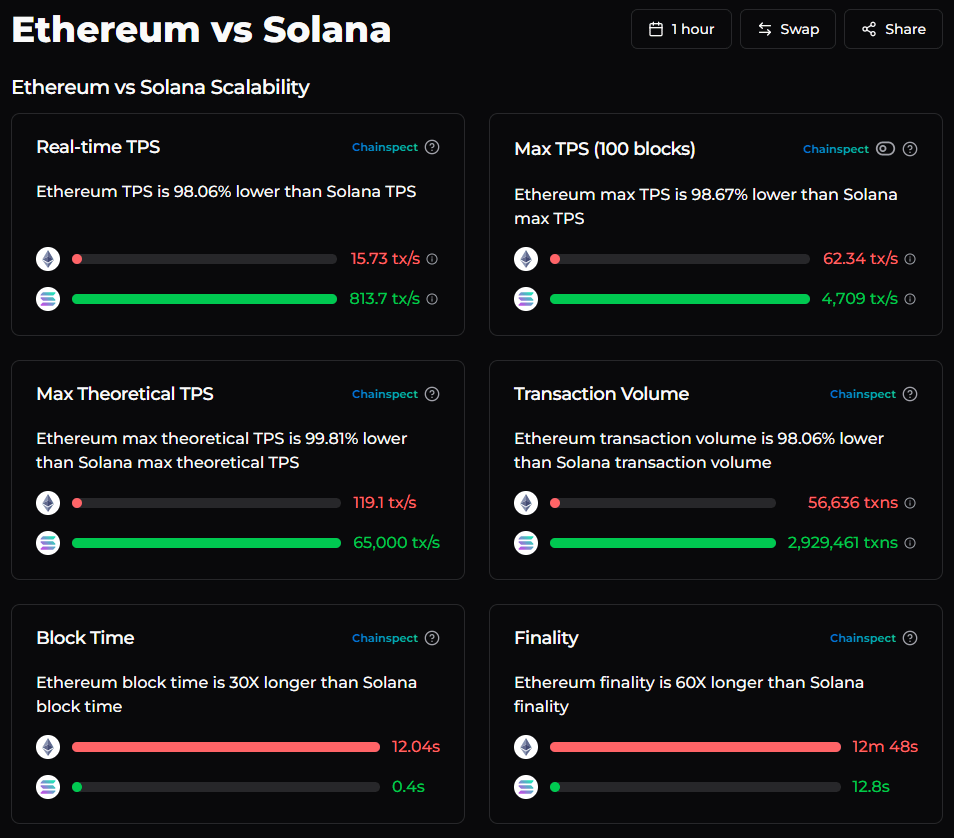The height and width of the screenshot is (838, 954).
Task: Open the help icon on Max Theoretical TPS card
Action: [432, 393]
